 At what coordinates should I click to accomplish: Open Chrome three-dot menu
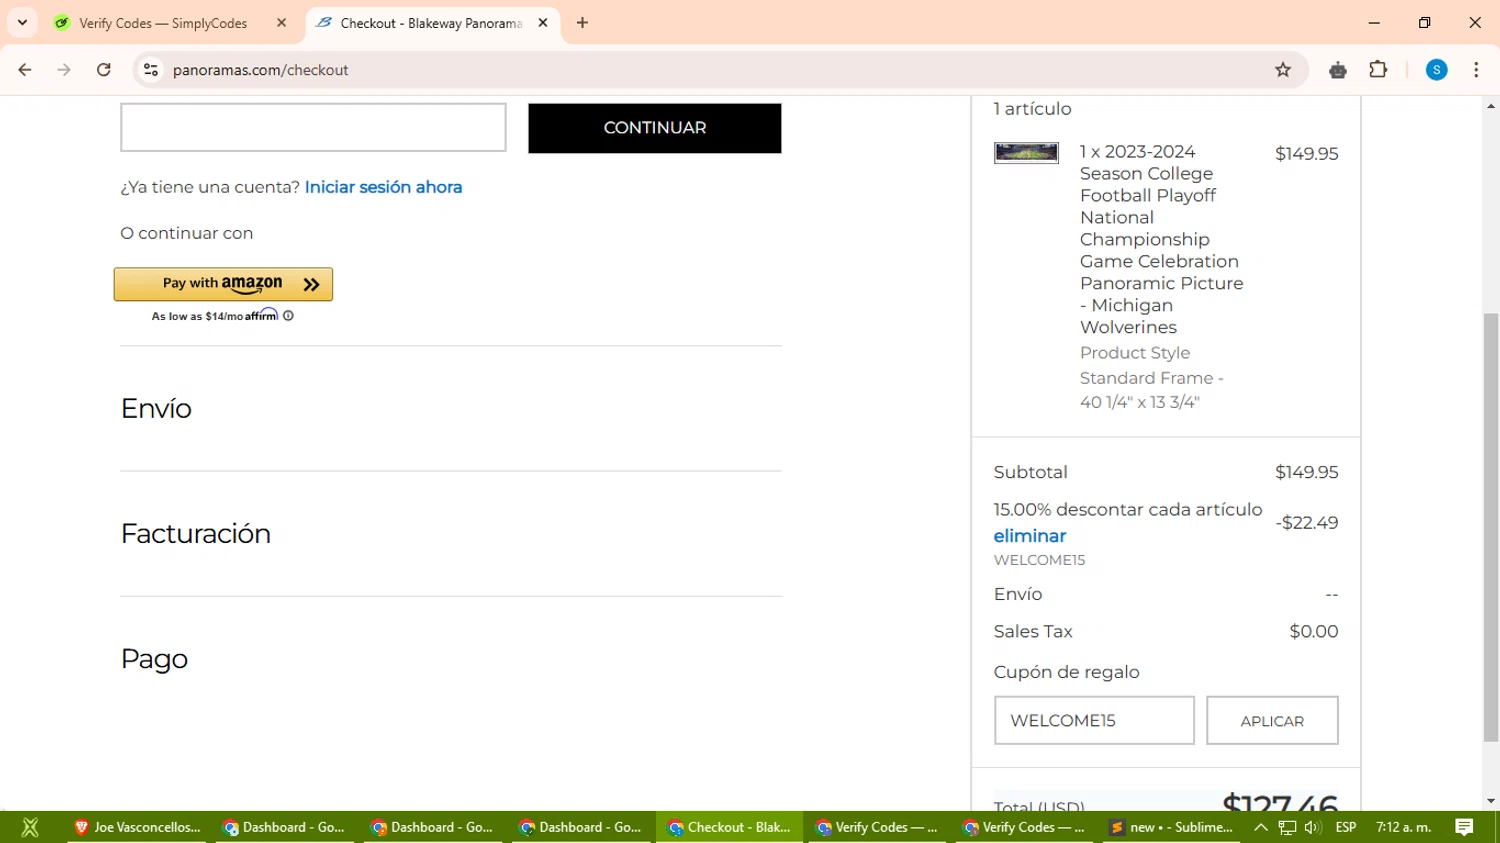1476,70
